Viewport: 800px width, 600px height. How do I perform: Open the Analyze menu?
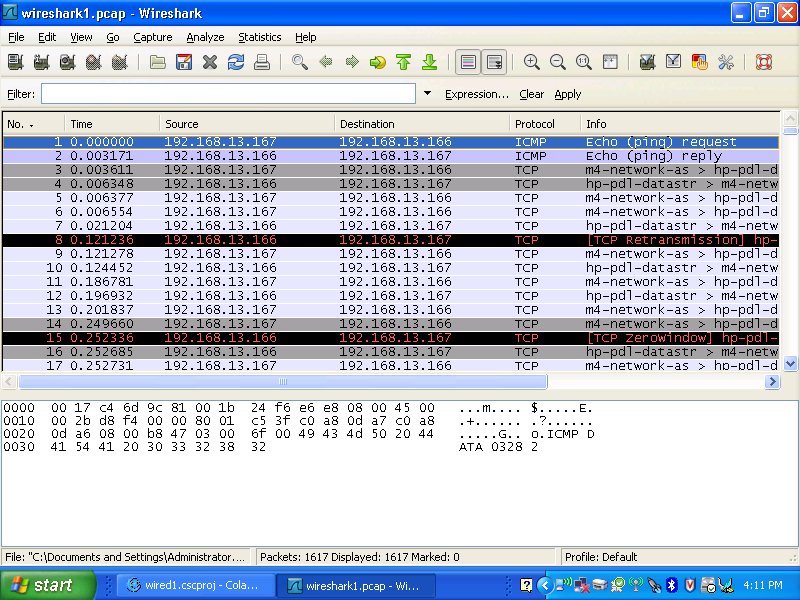coord(205,37)
